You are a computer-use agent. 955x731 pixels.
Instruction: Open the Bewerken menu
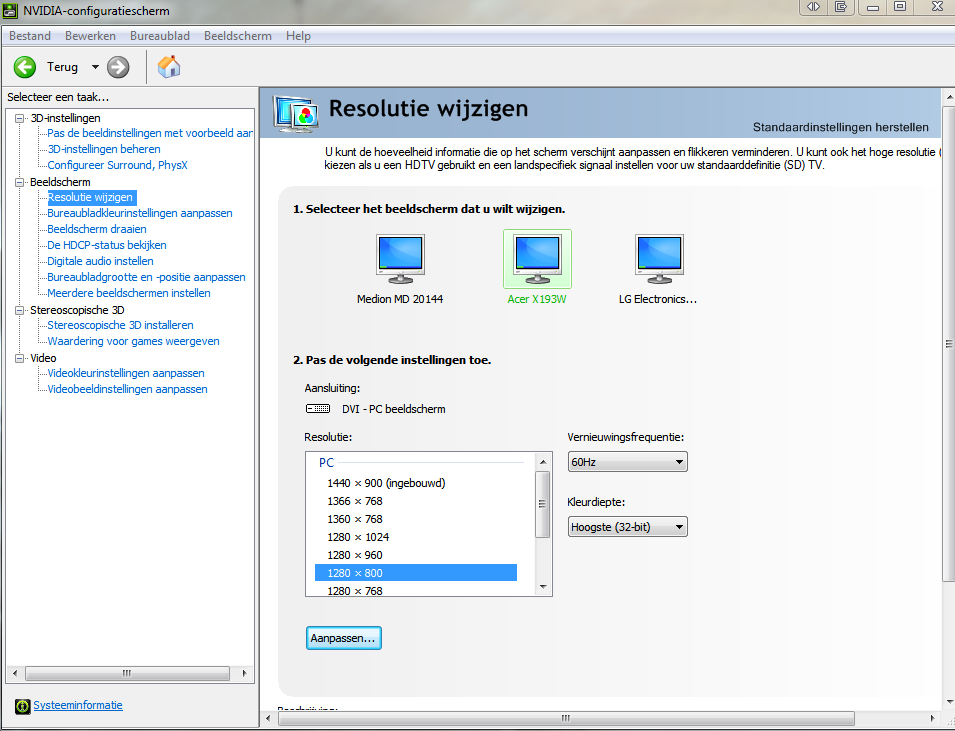(90, 36)
